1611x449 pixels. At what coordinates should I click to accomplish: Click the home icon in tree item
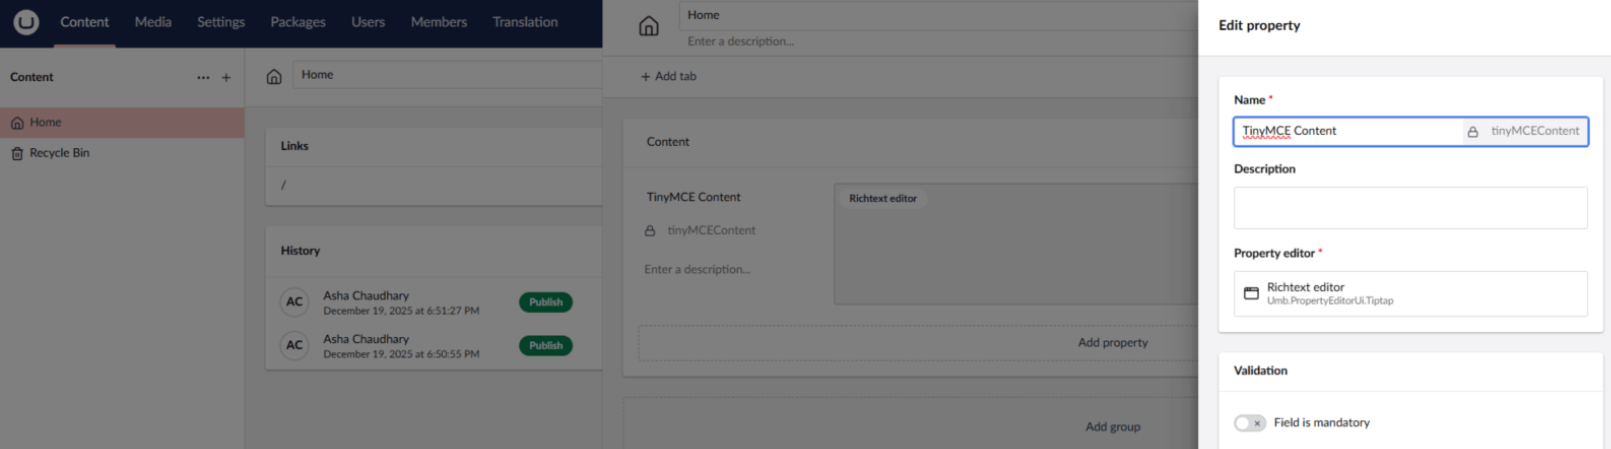tap(17, 123)
